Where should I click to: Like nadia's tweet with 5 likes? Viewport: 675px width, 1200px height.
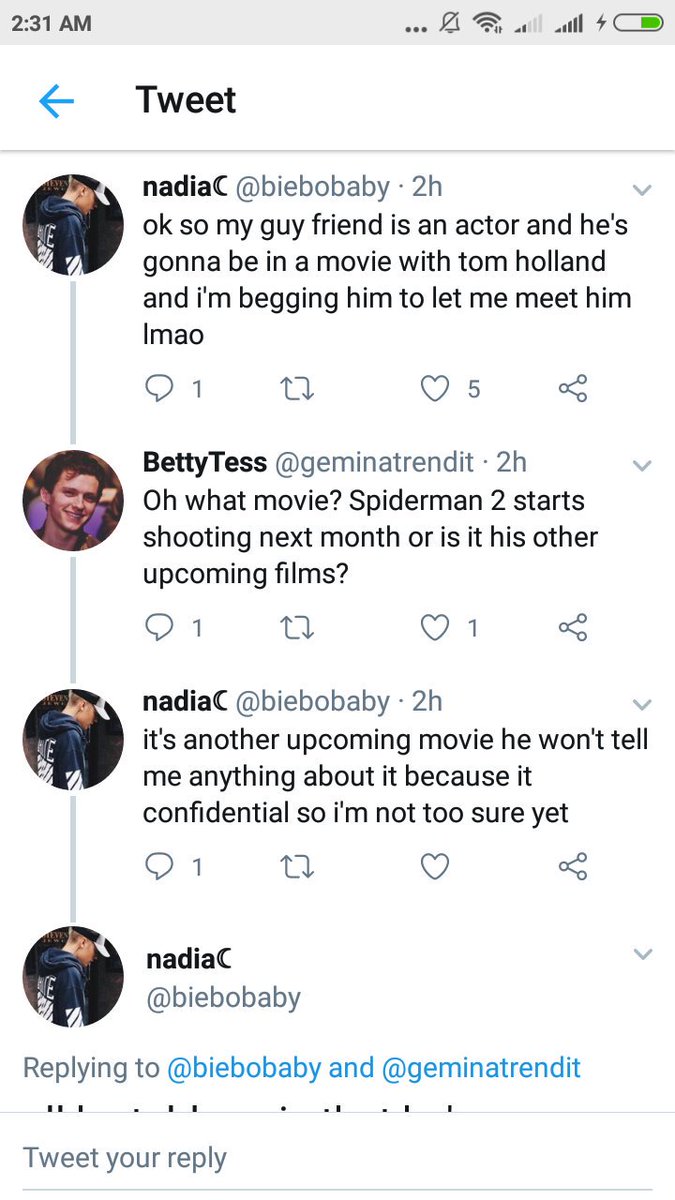(434, 388)
